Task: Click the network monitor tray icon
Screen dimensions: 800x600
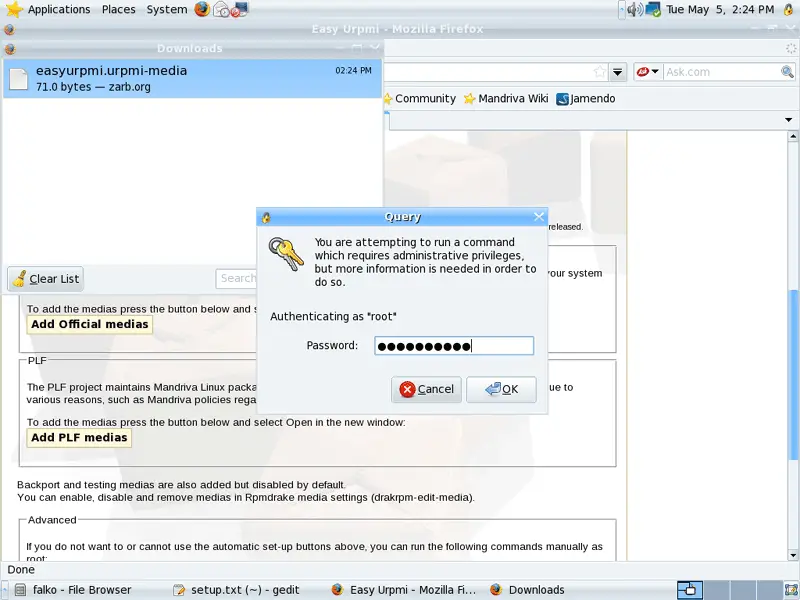Action: point(653,9)
